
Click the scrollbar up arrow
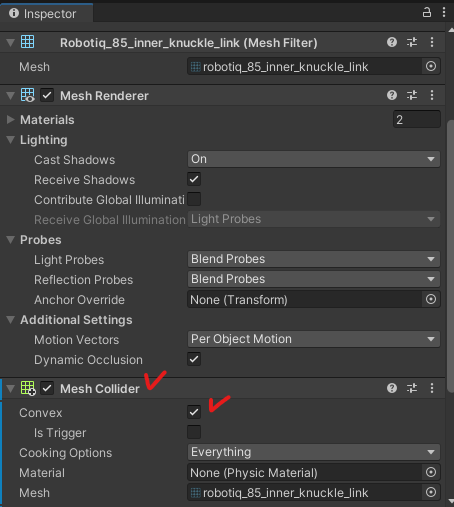point(451,30)
